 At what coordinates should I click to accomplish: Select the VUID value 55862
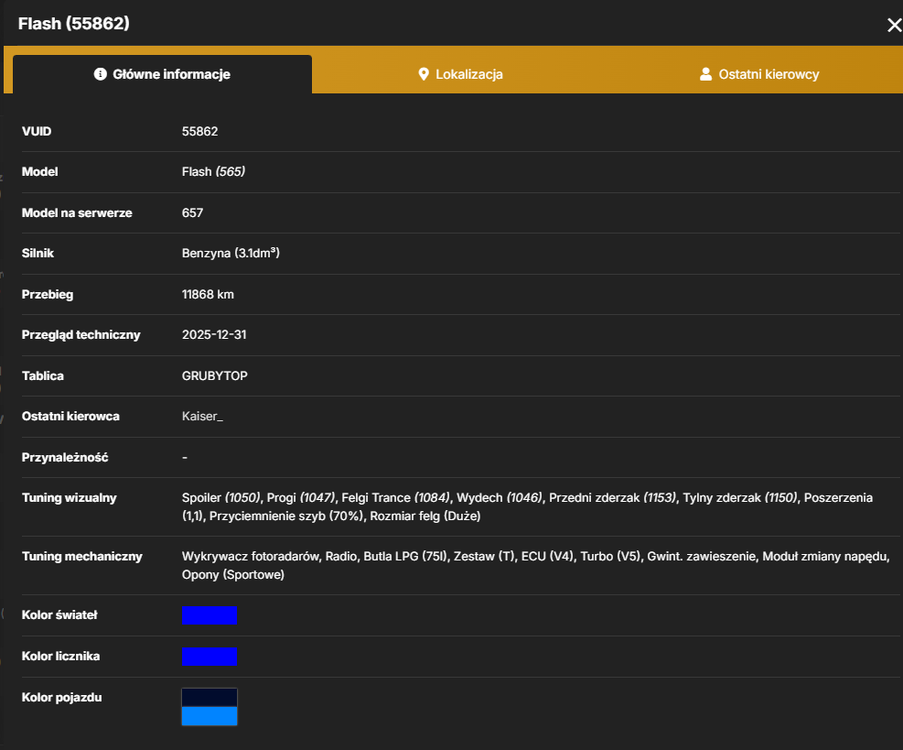[200, 131]
